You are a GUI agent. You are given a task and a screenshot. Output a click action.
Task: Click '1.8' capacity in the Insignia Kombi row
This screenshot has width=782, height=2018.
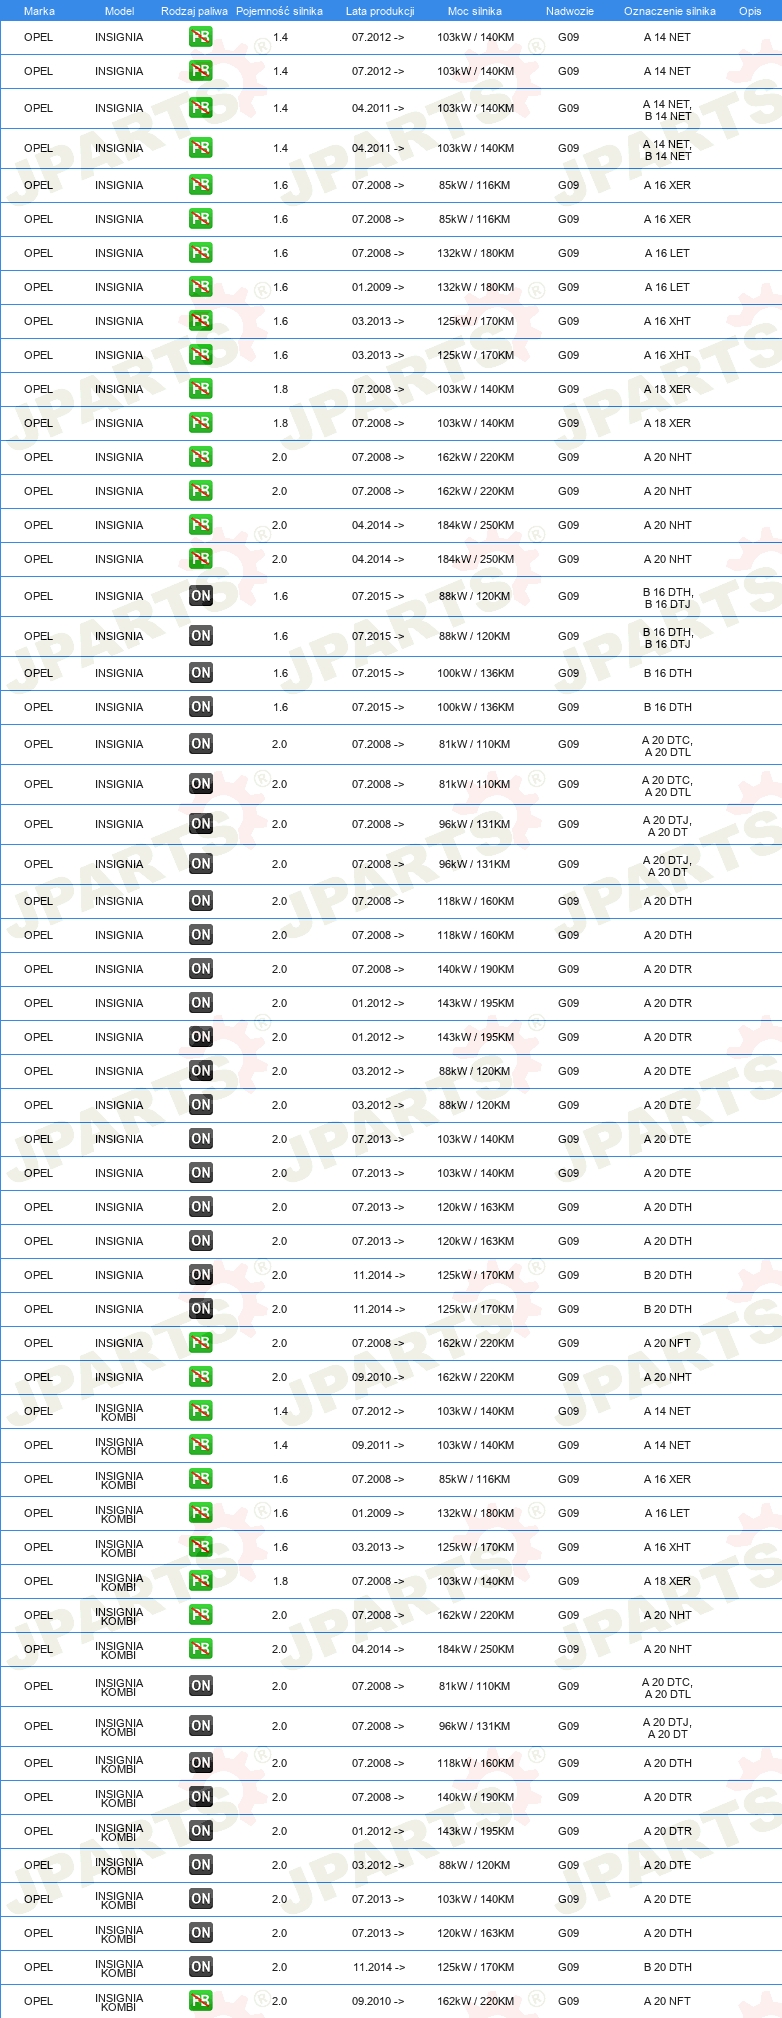280,1581
